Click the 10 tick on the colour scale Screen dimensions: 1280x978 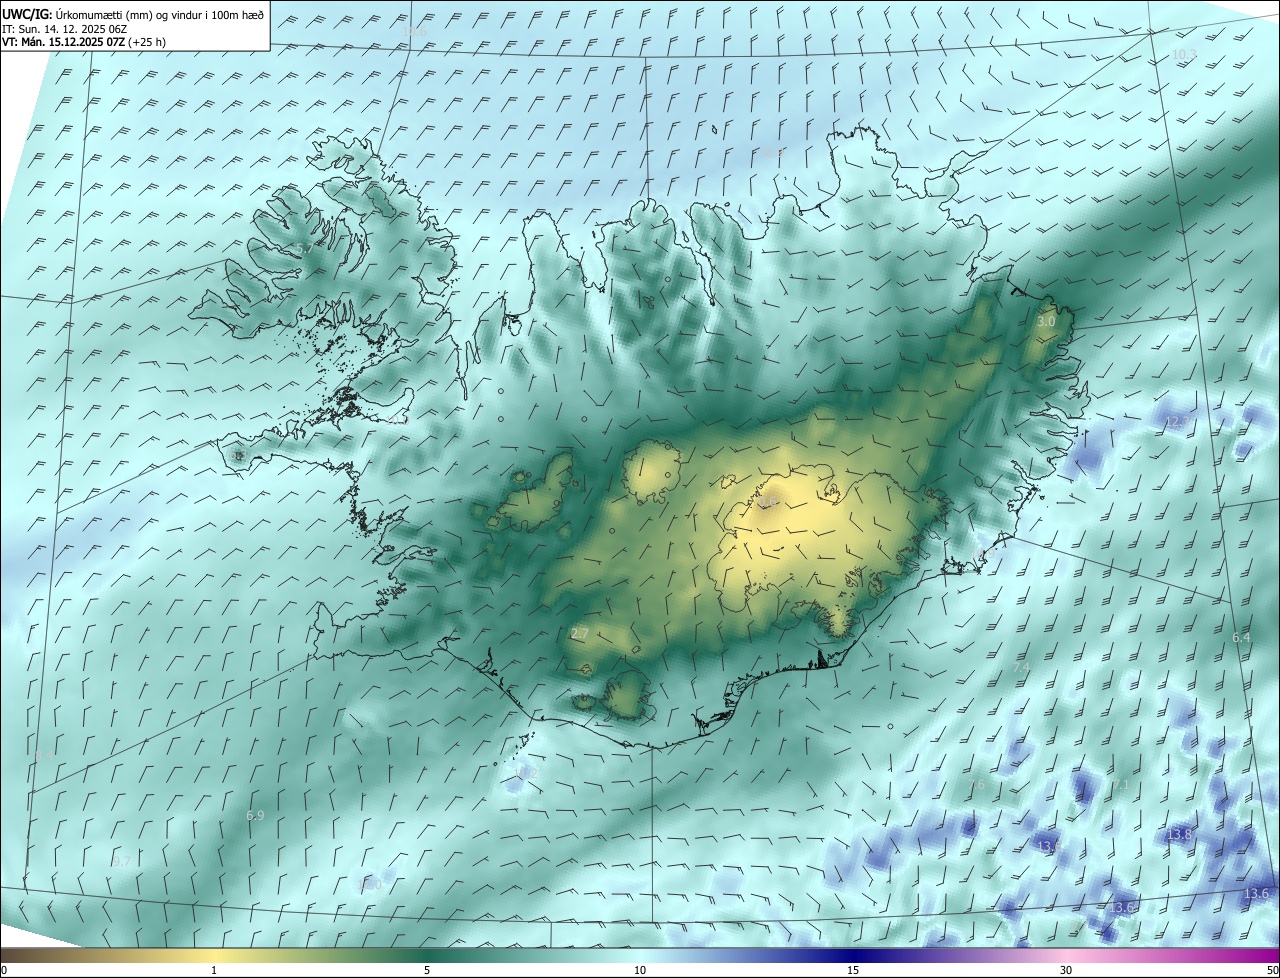coord(640,970)
